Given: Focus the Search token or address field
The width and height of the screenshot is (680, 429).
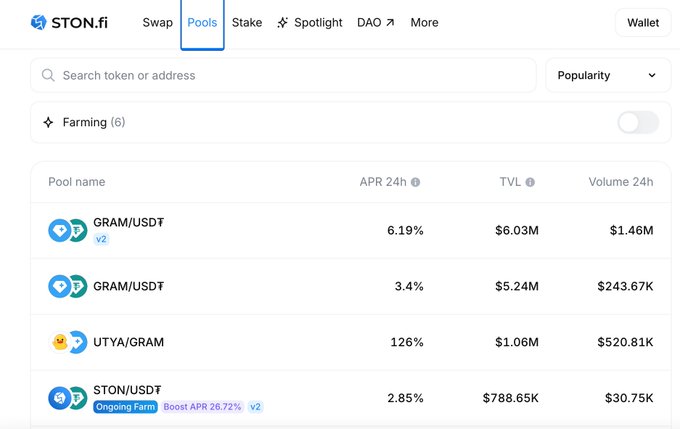Looking at the screenshot, I should [x=283, y=75].
